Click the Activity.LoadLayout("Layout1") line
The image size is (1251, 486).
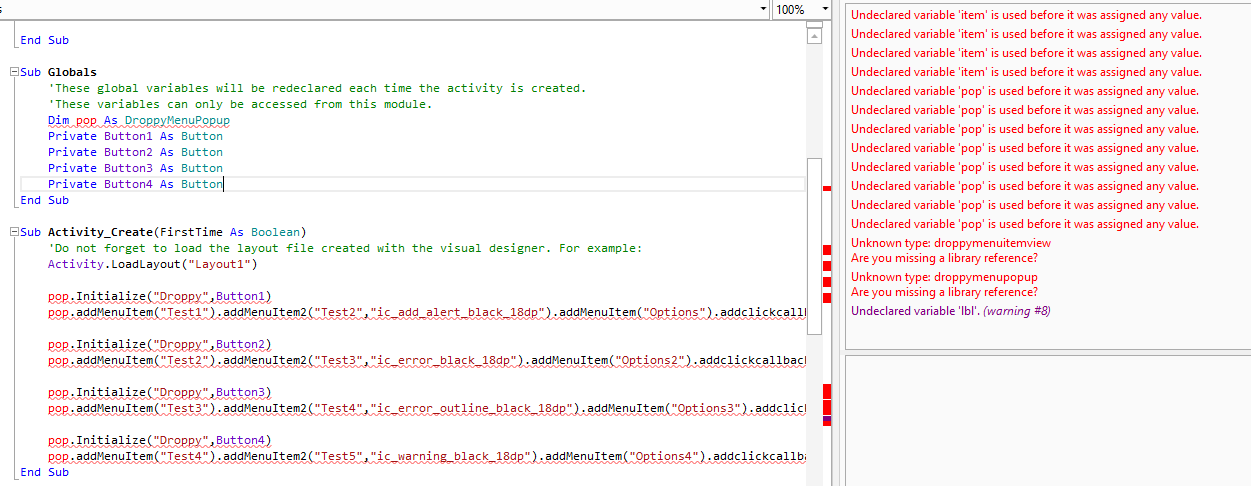click(153, 264)
